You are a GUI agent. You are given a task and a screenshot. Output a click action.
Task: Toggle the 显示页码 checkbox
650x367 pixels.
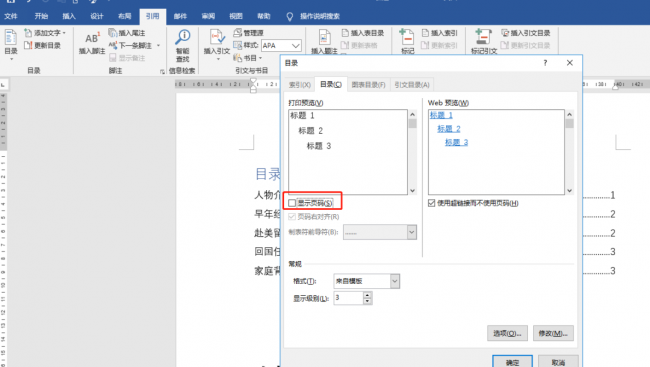point(292,203)
